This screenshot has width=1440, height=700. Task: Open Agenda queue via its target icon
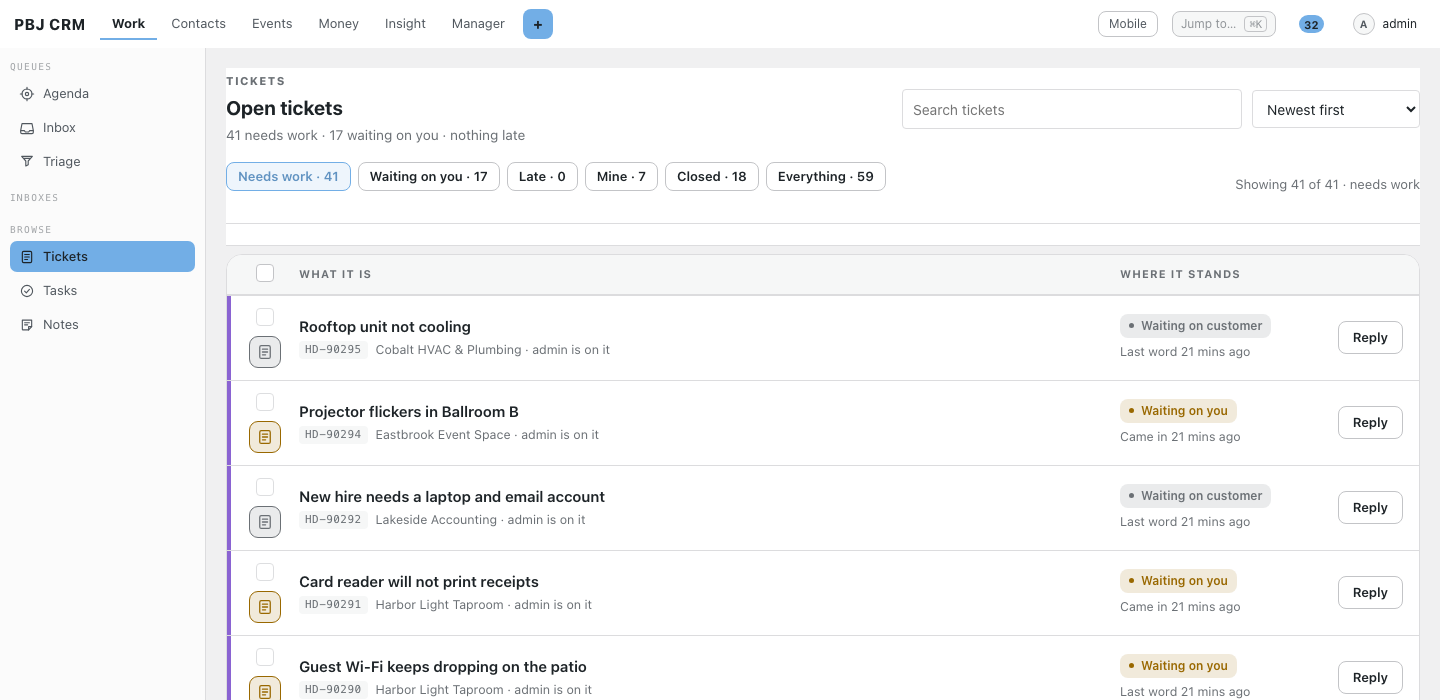pos(27,94)
